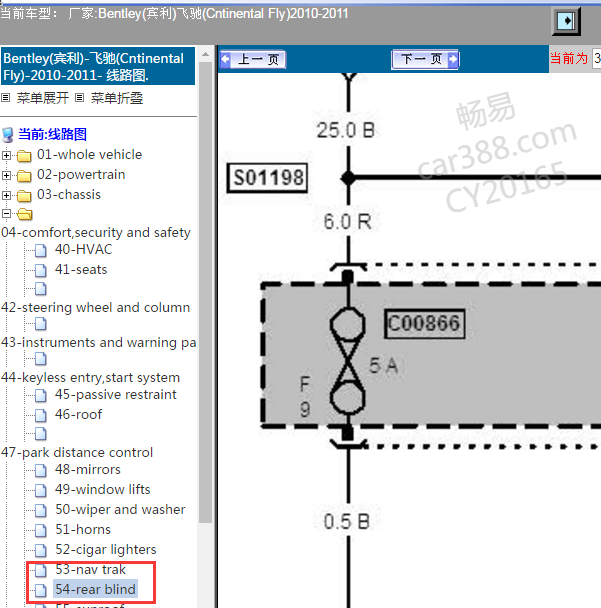Go to next page (下一页)
This screenshot has height=608, width=601.
[425, 59]
